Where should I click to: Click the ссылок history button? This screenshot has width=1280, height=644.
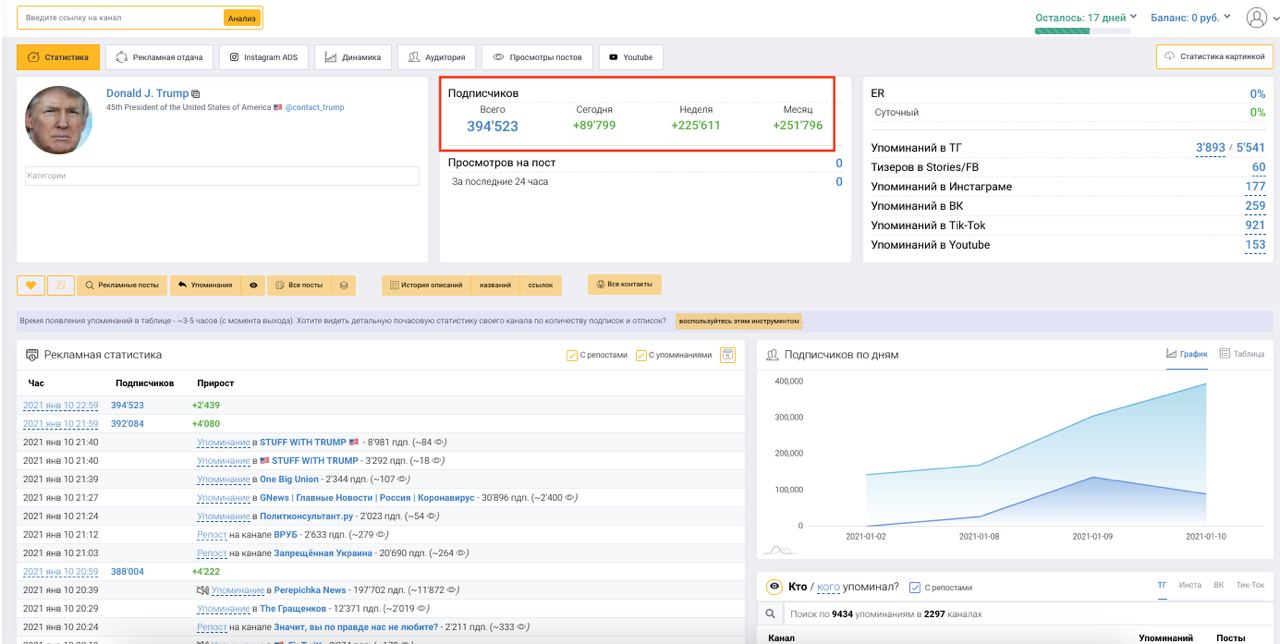[541, 285]
